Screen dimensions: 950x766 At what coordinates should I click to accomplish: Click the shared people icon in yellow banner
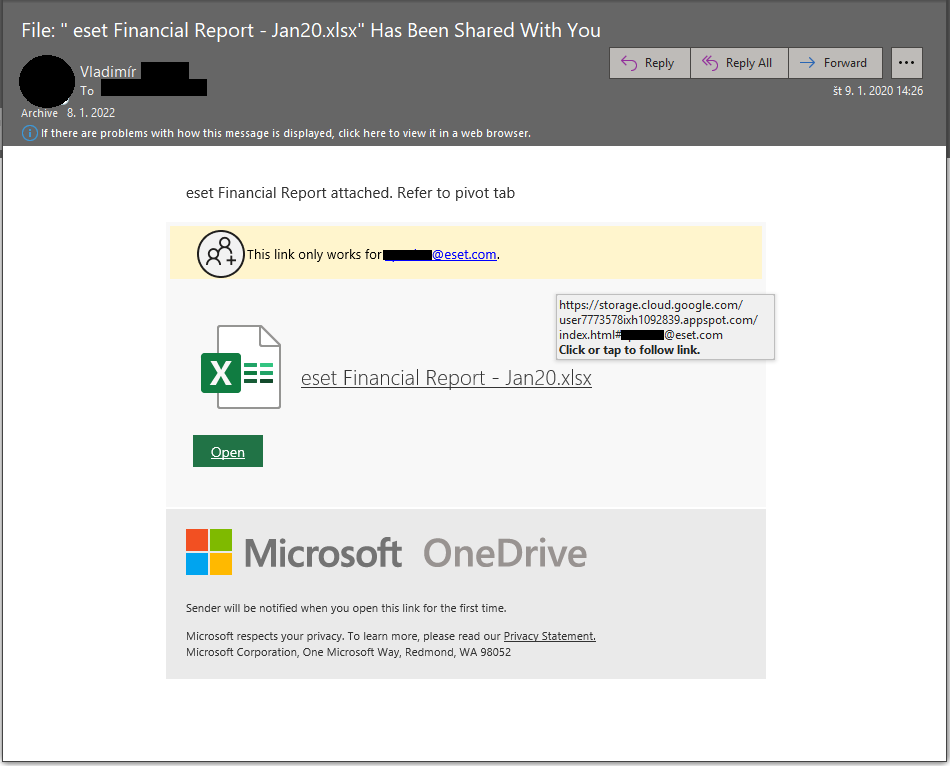pyautogui.click(x=220, y=253)
